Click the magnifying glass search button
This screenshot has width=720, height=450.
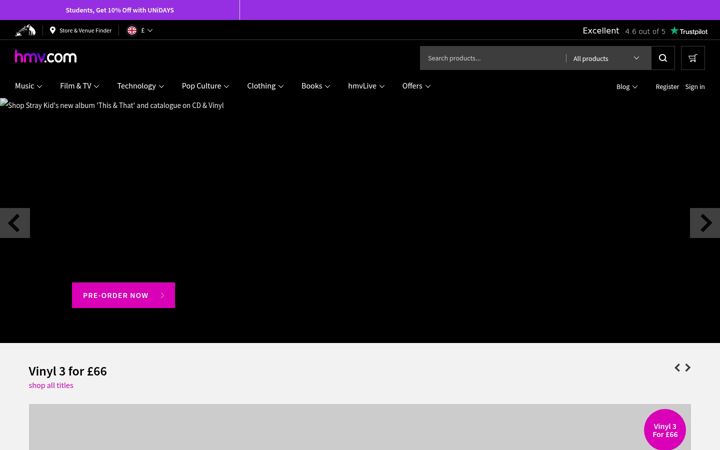click(663, 58)
